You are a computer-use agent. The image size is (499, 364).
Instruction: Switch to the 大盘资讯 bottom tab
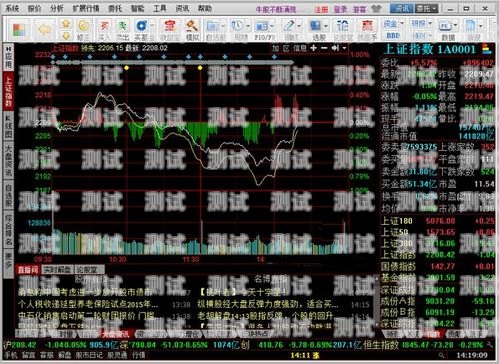point(115,334)
